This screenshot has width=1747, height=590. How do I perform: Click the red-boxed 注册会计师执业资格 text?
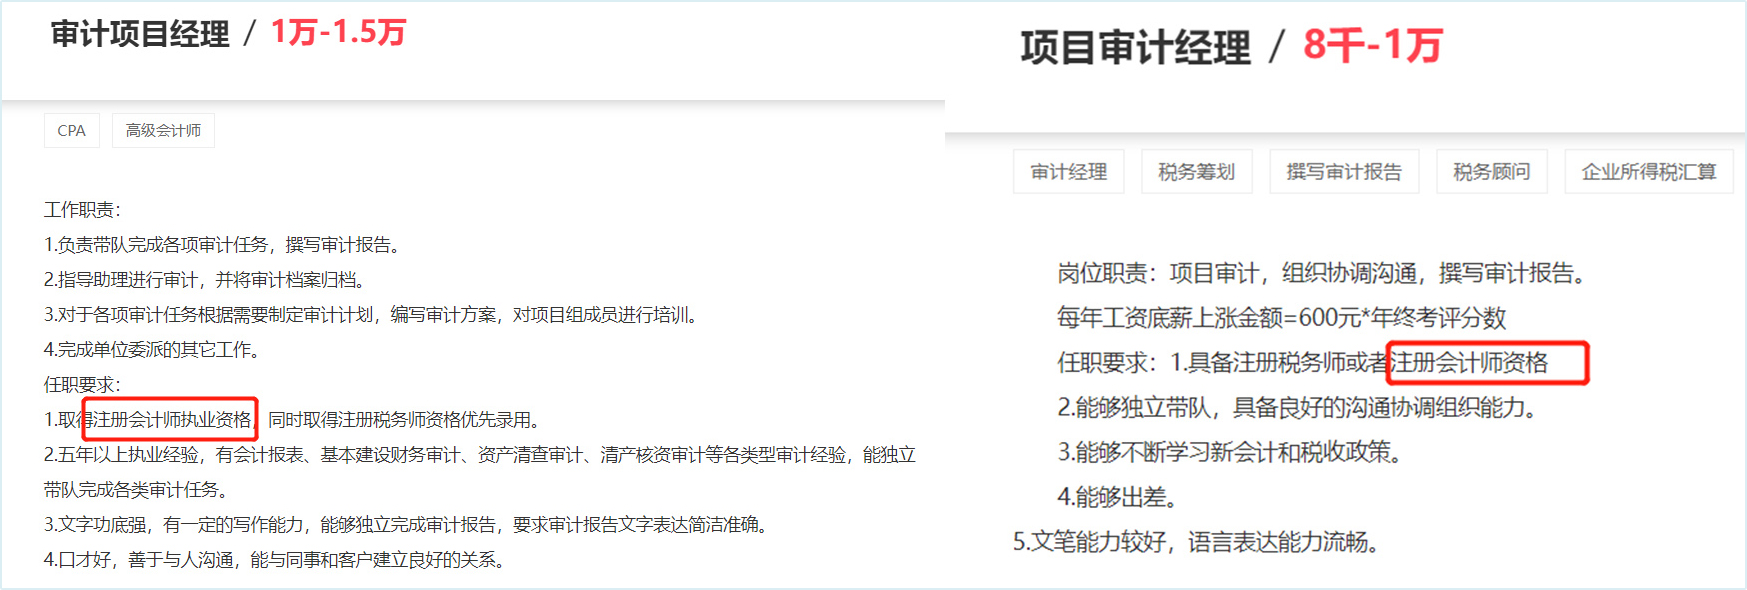[x=170, y=420]
